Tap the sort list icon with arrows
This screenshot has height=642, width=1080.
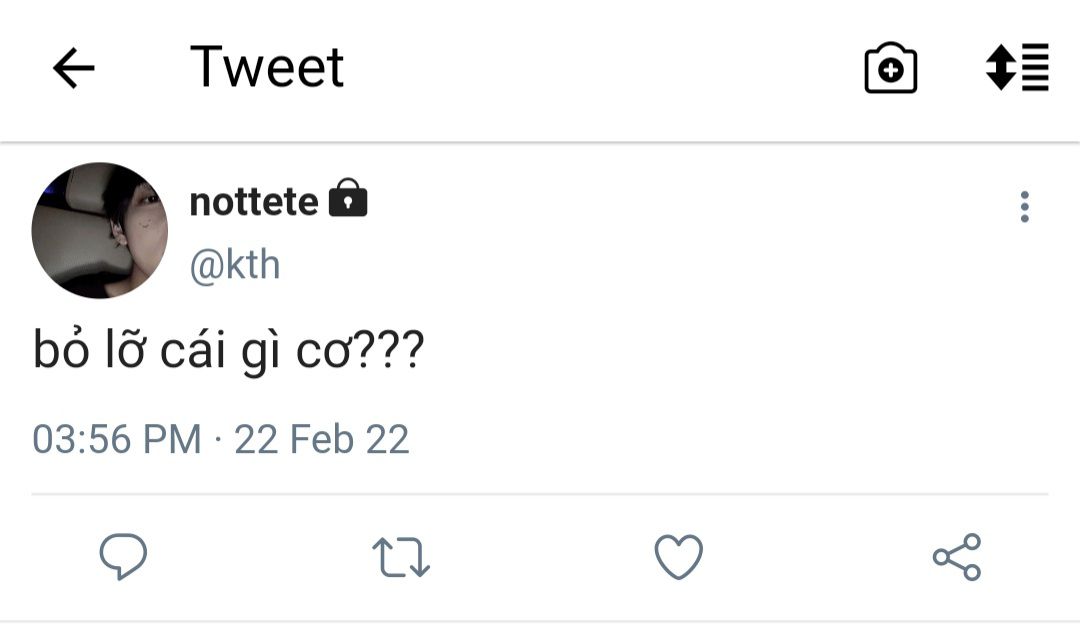1017,68
